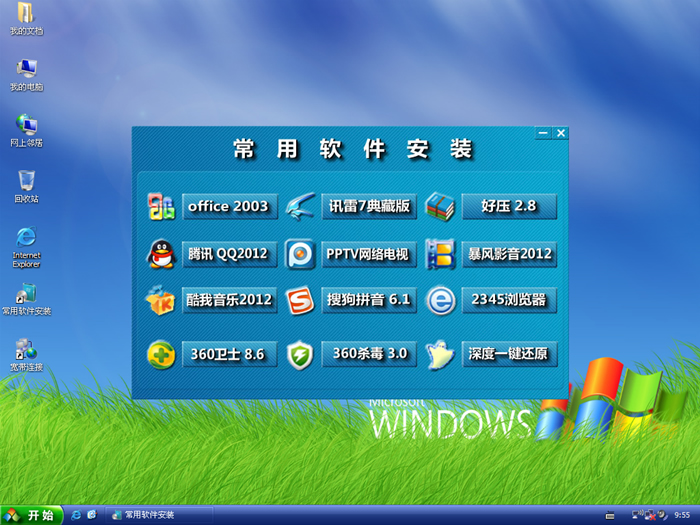Select 常用软件安装 taskbar window item

click(x=160, y=515)
